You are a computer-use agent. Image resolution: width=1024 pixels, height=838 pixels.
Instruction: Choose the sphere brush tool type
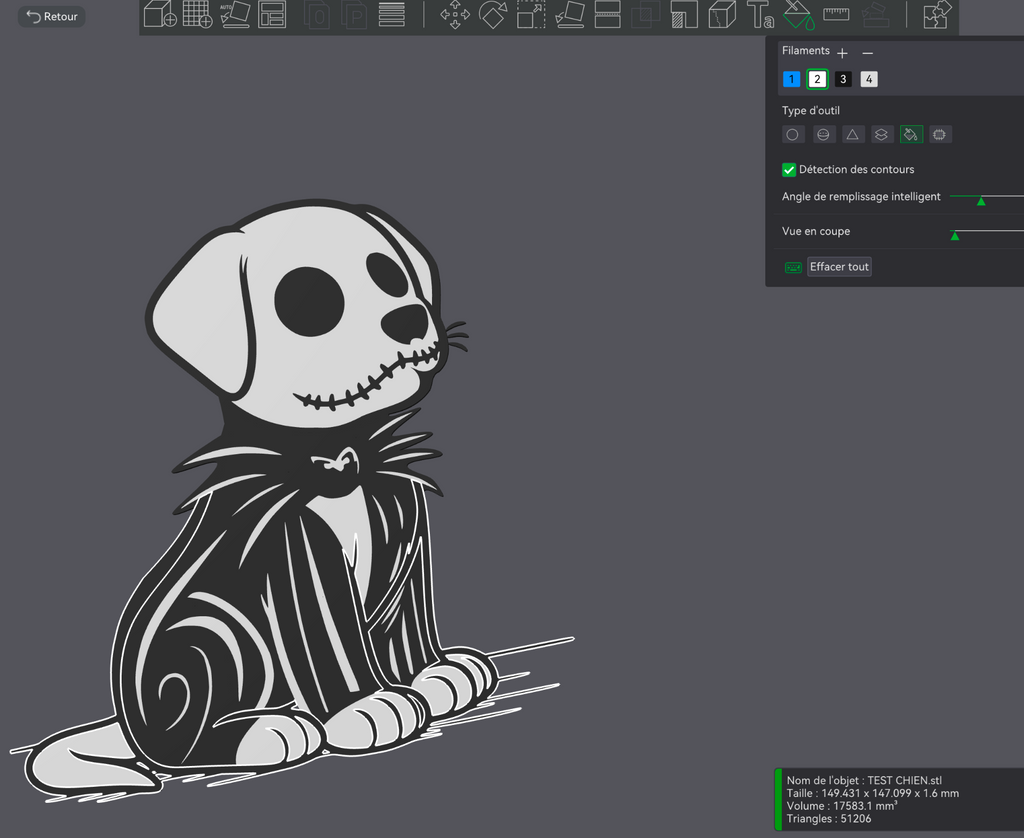click(x=823, y=135)
